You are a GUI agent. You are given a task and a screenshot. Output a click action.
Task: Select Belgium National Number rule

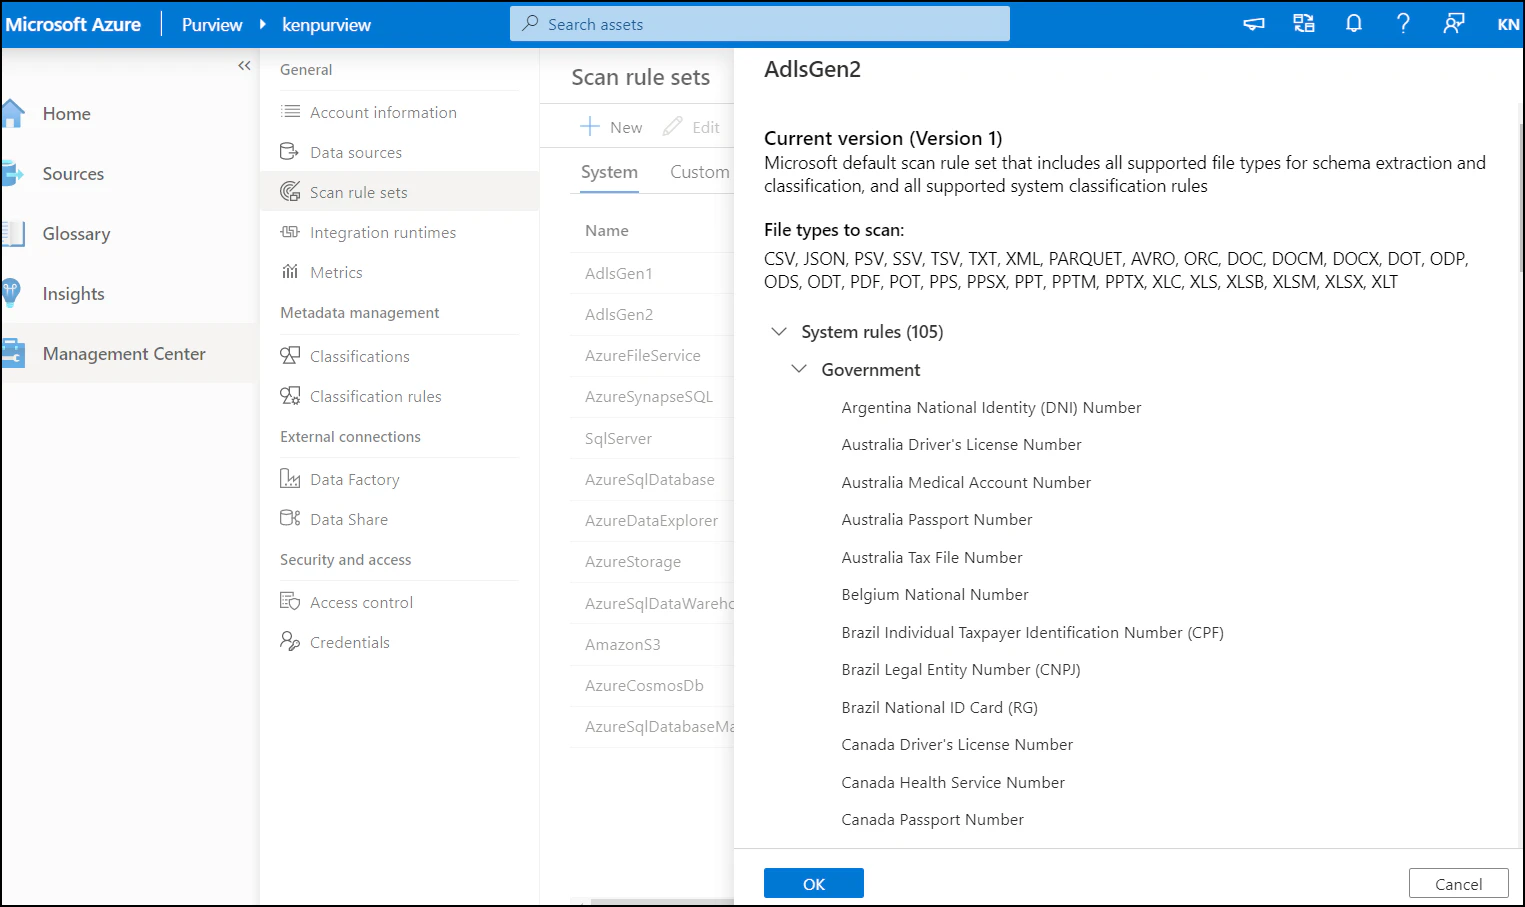click(x=935, y=594)
